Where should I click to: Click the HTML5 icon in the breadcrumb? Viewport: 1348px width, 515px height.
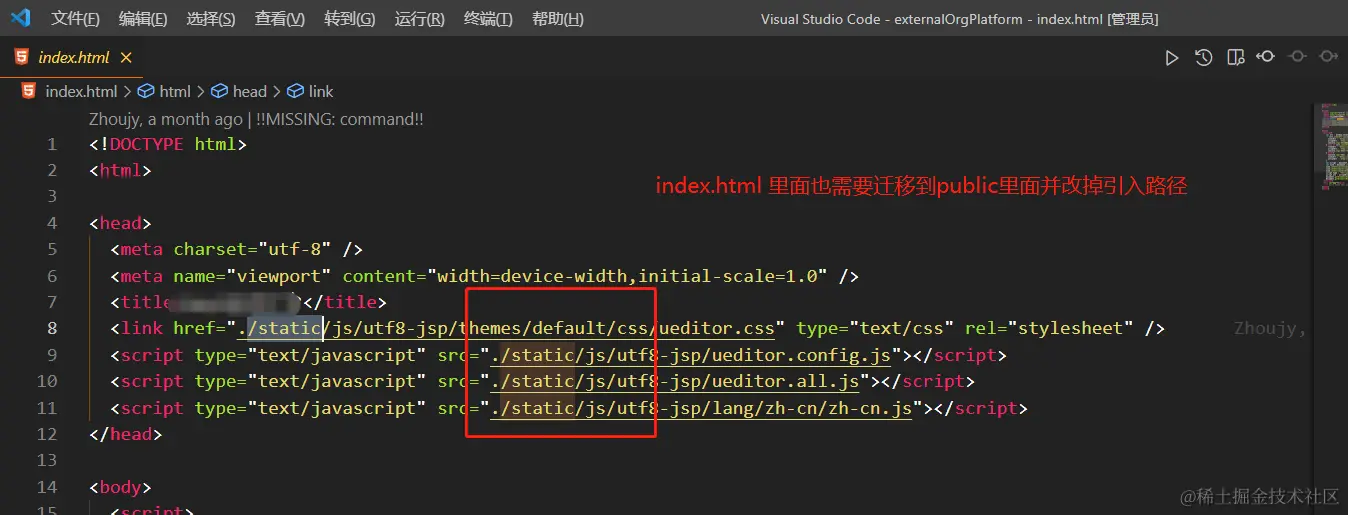pos(29,91)
